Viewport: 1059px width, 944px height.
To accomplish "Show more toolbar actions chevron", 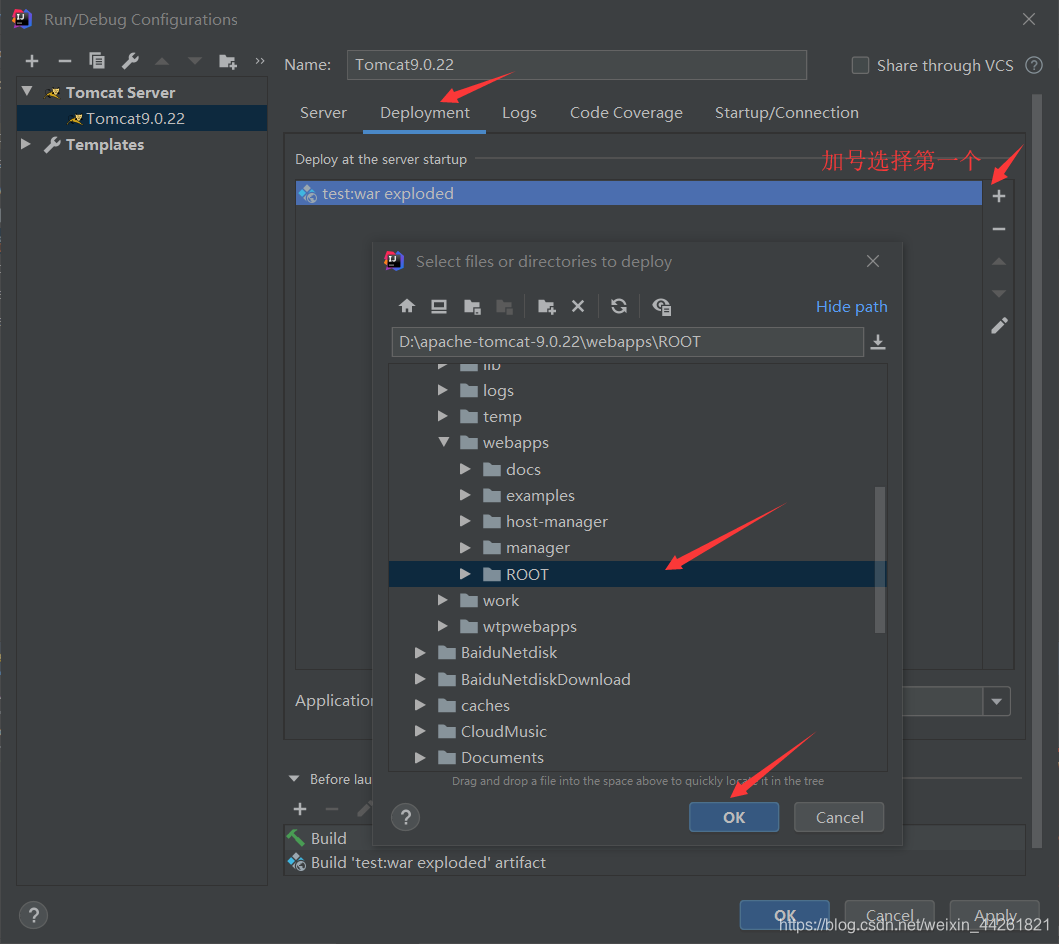I will pos(259,61).
